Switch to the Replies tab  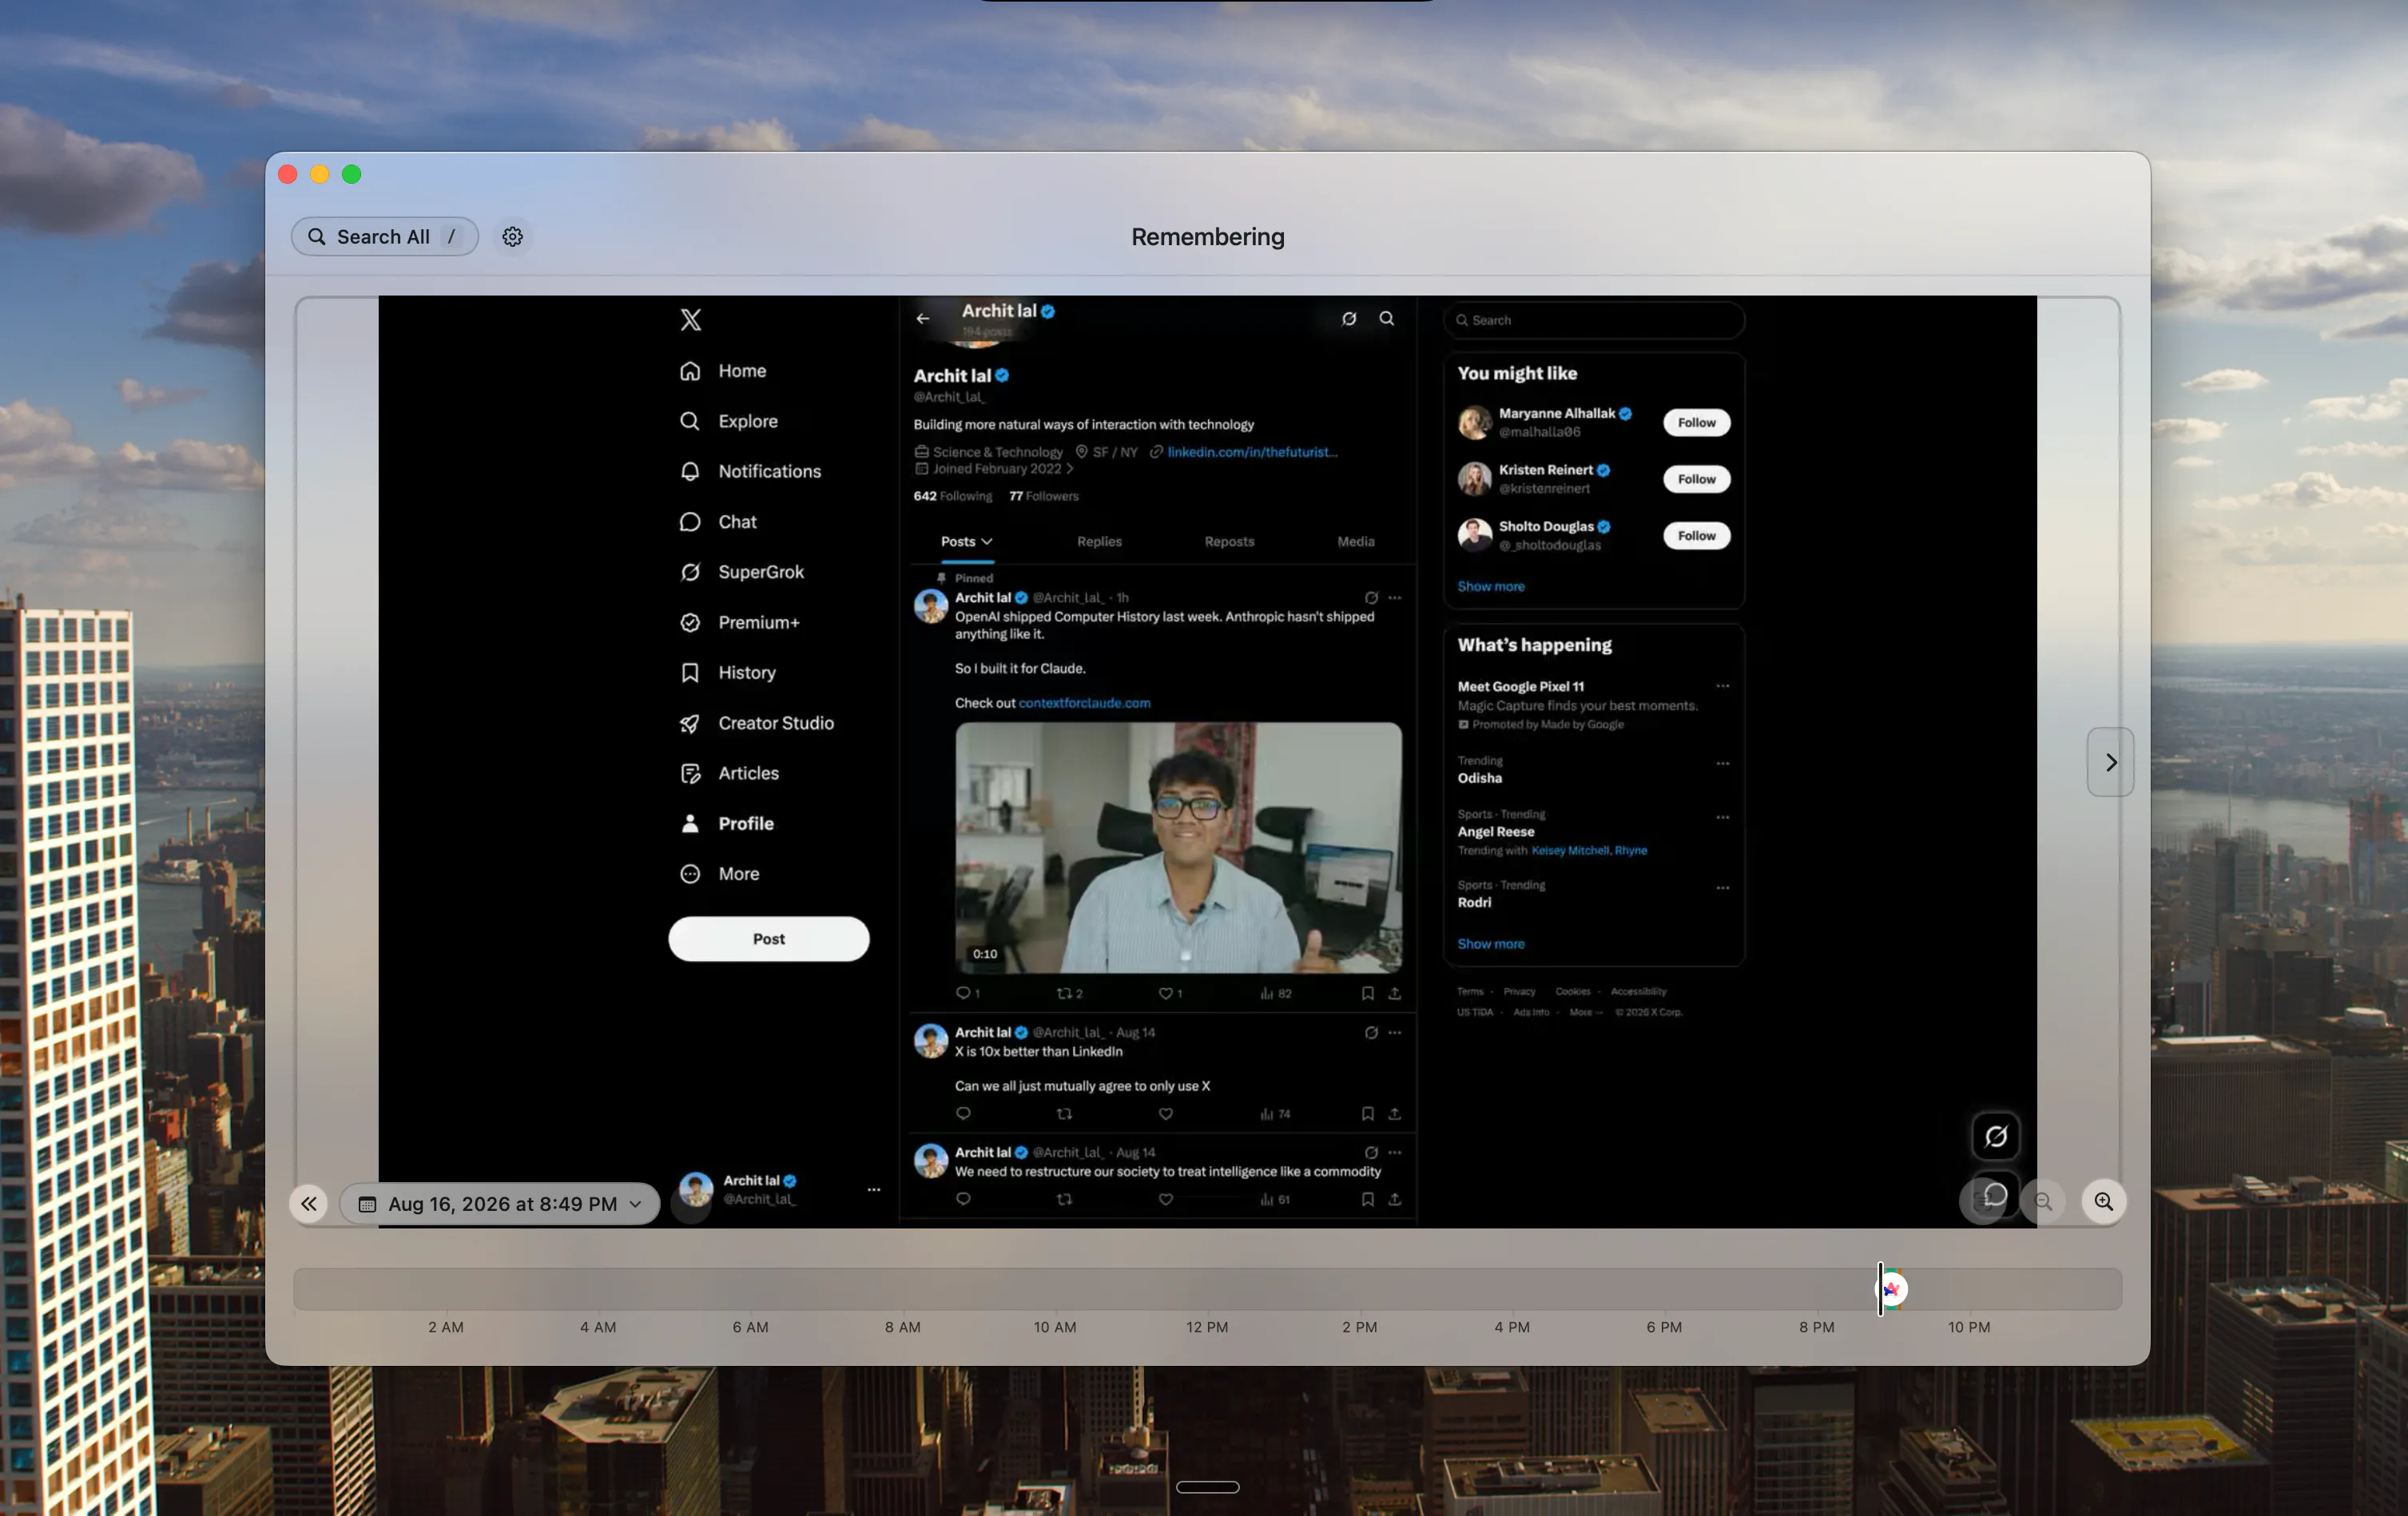pos(1099,541)
